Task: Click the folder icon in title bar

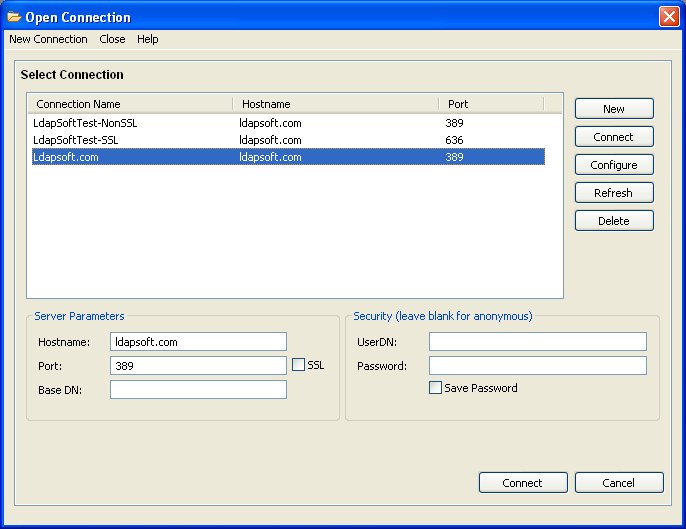Action: click(14, 17)
